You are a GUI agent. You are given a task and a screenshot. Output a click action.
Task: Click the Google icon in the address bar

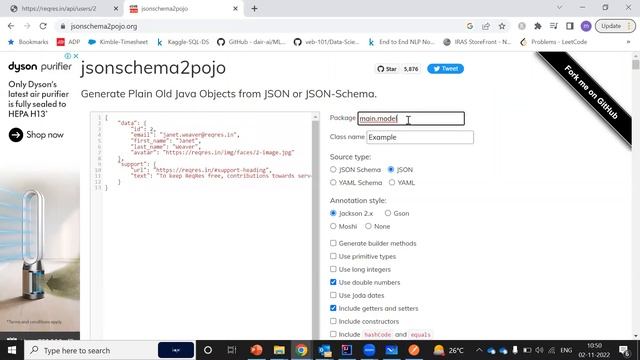[x=470, y=26]
